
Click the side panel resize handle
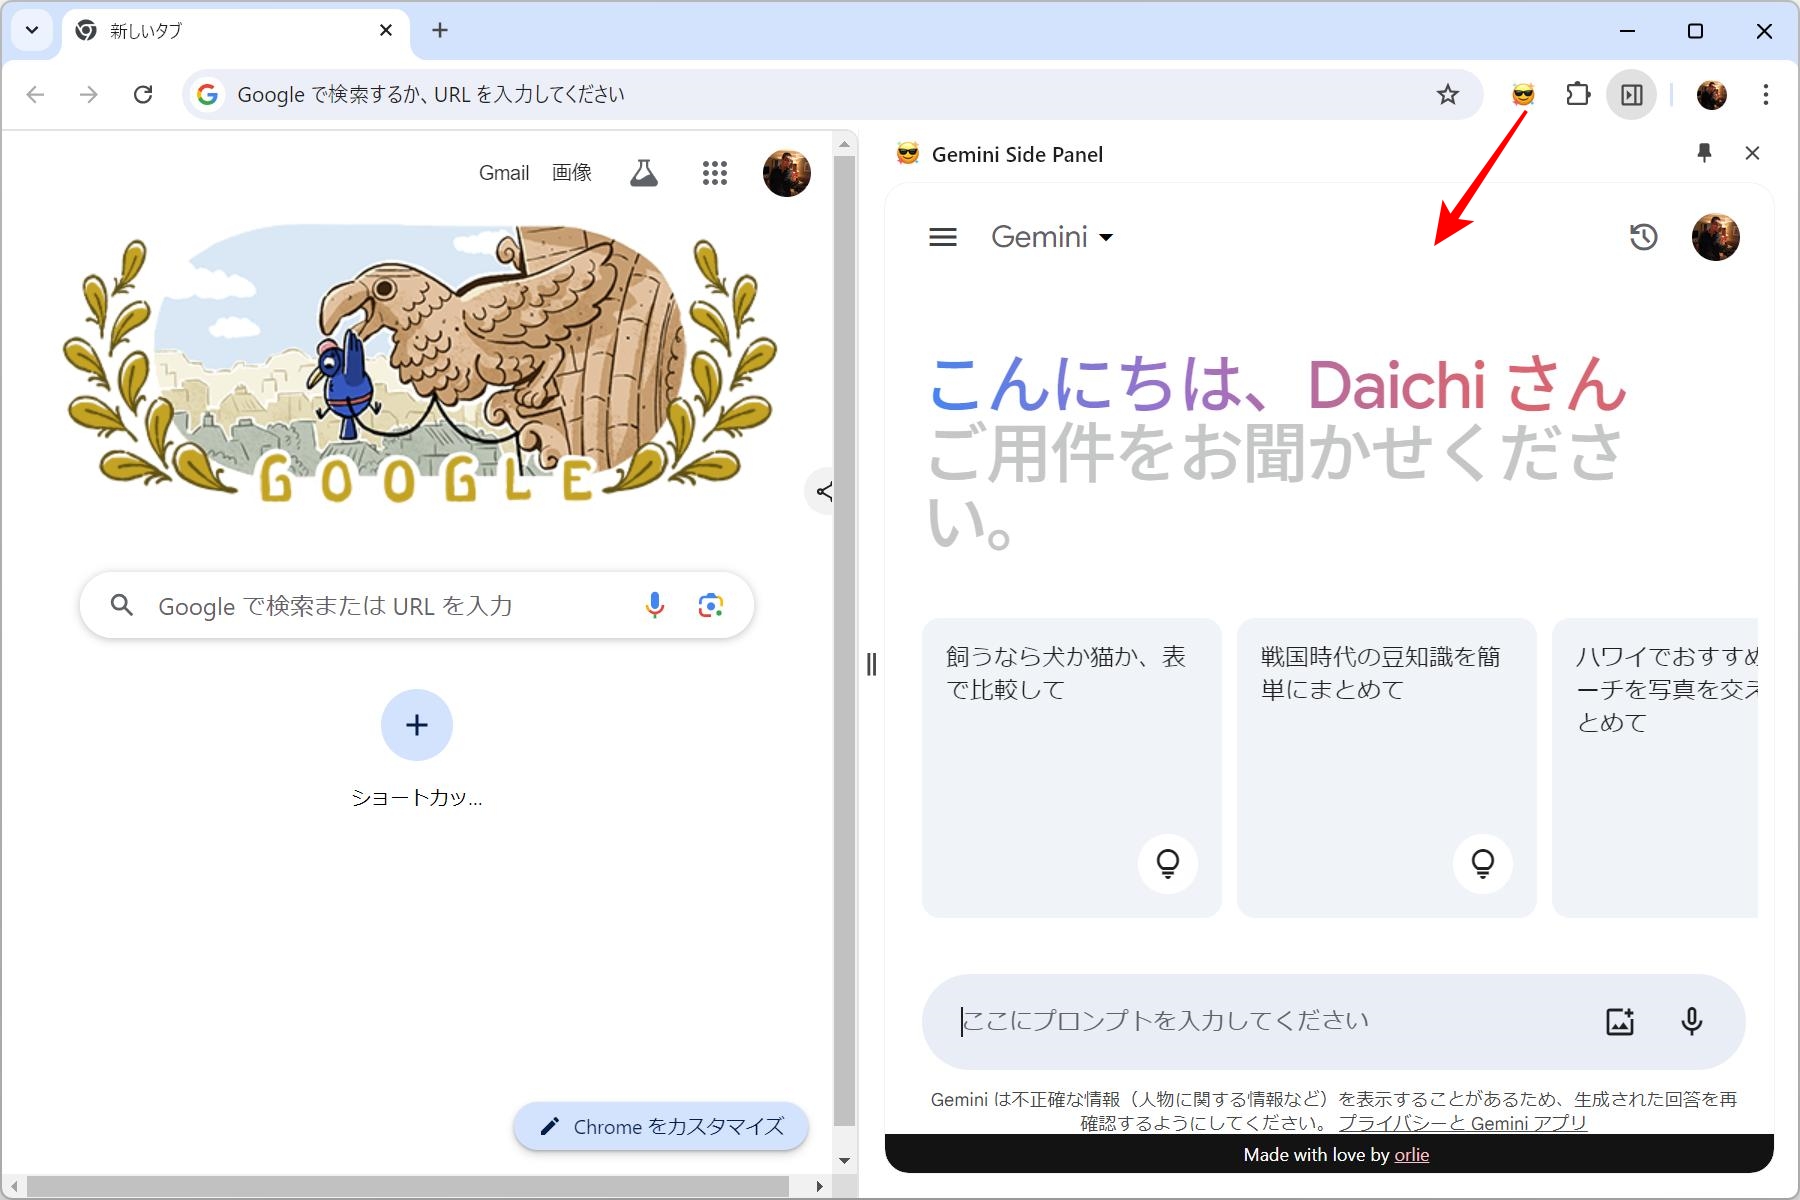pyautogui.click(x=871, y=664)
